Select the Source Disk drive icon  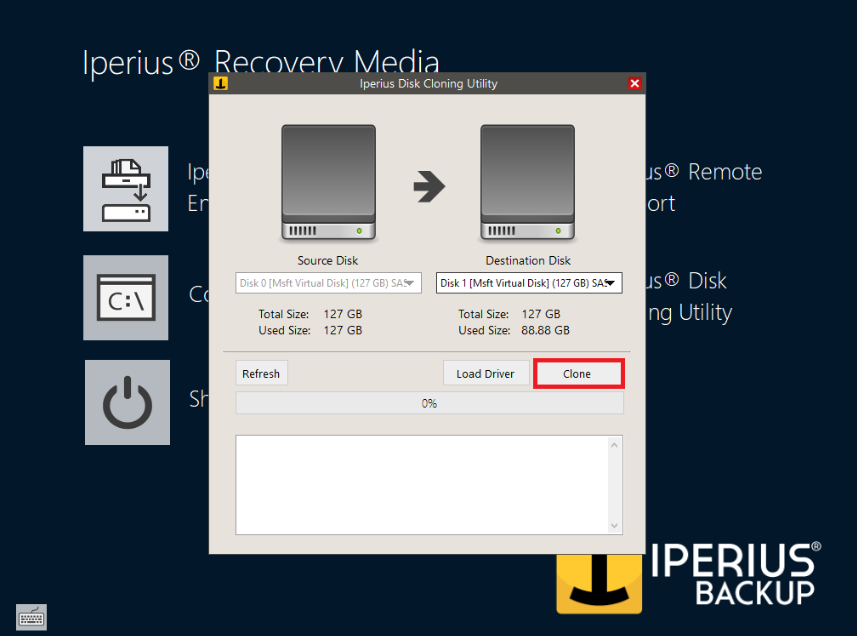pos(327,182)
